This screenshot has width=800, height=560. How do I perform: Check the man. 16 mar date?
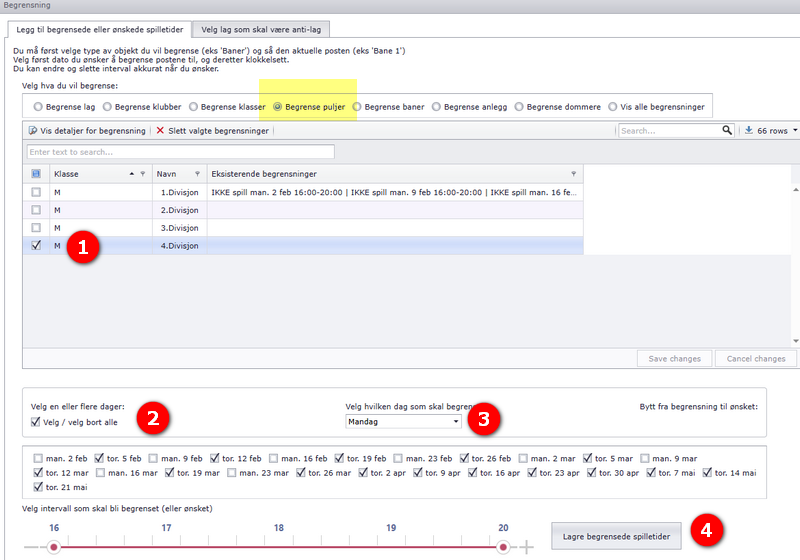coord(101,473)
